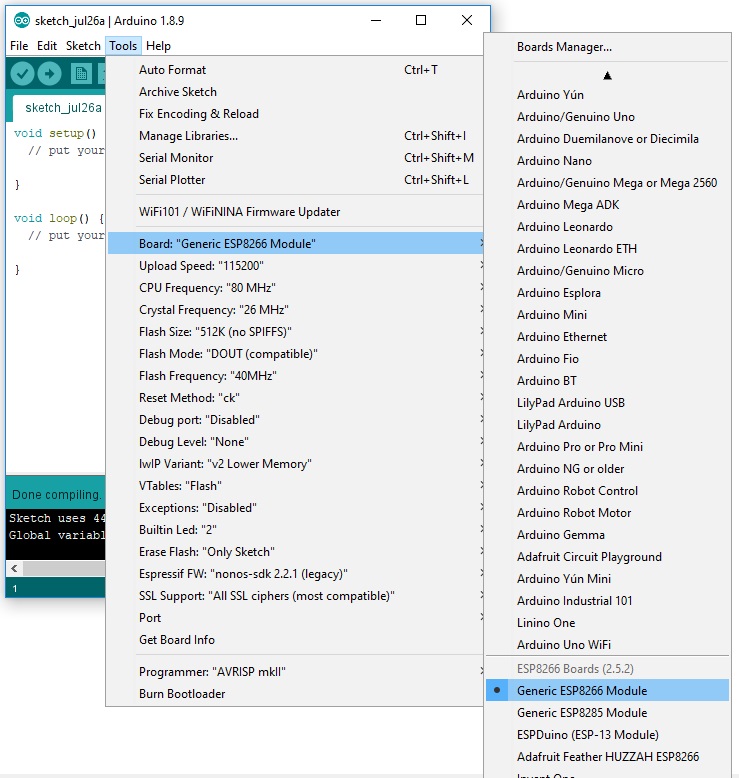Expand the CPU Frequency "80 MHz" submenu
Screen dimensions: 739x778
click(295, 287)
